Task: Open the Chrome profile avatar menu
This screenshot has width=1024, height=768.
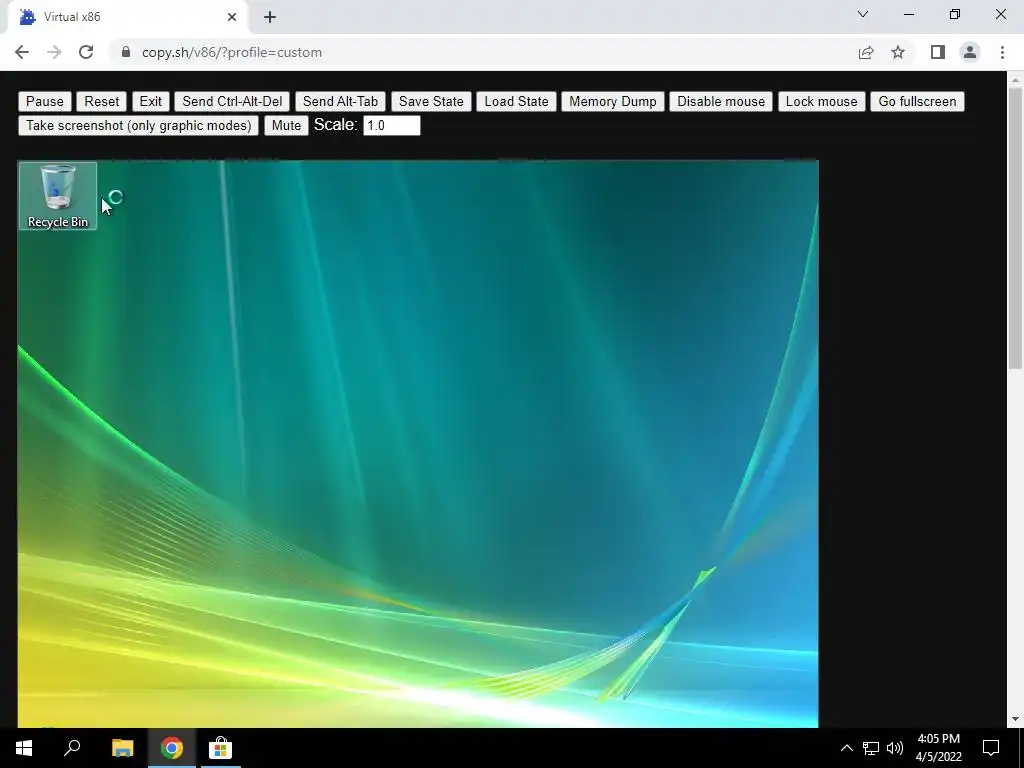Action: click(970, 52)
